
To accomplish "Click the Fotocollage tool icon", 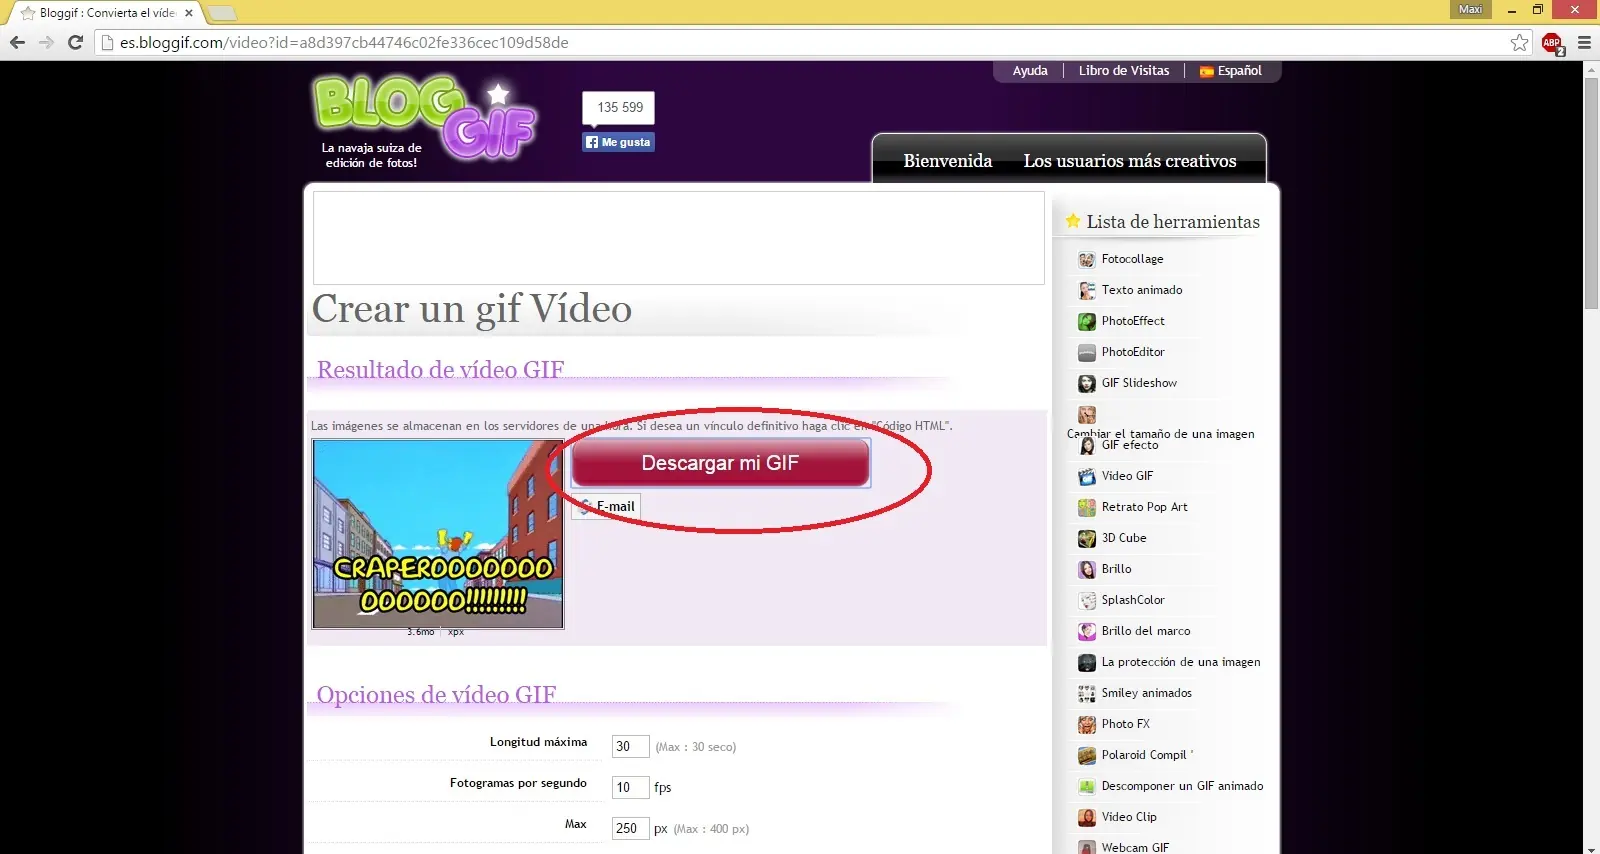I will (x=1087, y=260).
